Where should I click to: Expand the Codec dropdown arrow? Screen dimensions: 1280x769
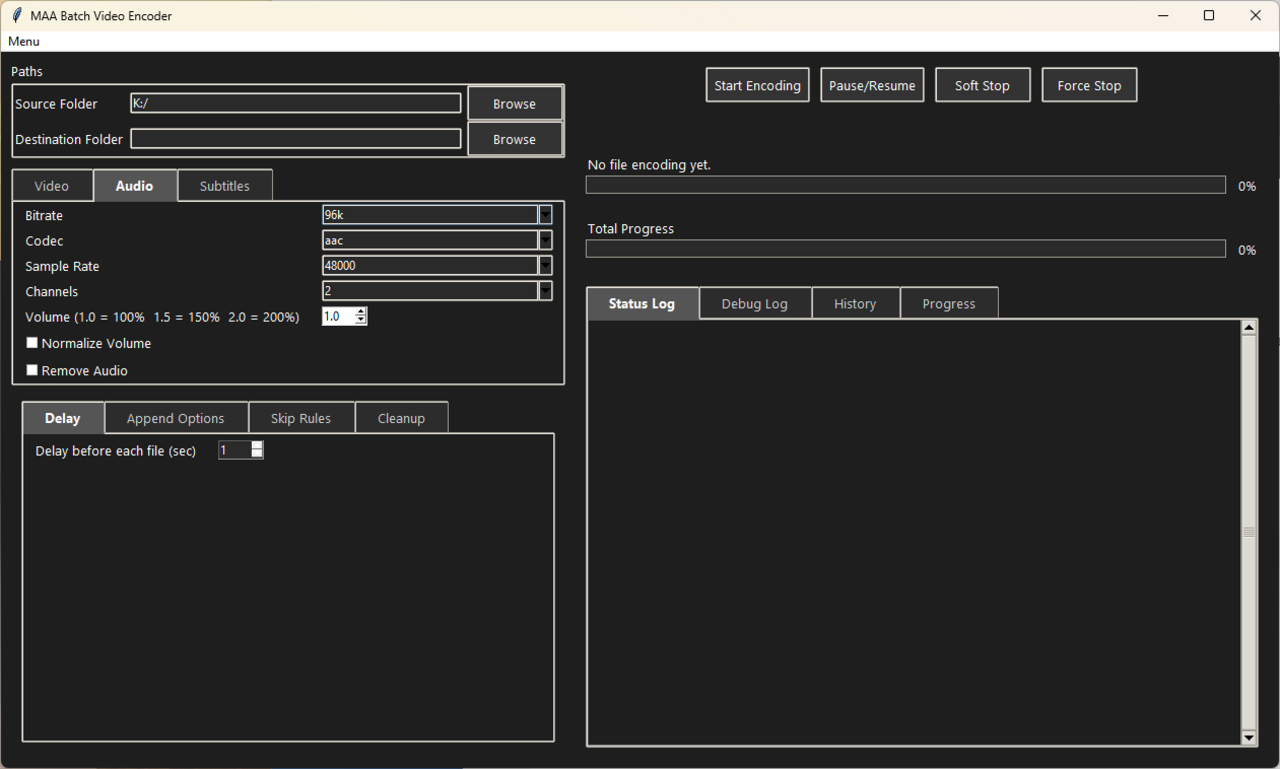[545, 240]
